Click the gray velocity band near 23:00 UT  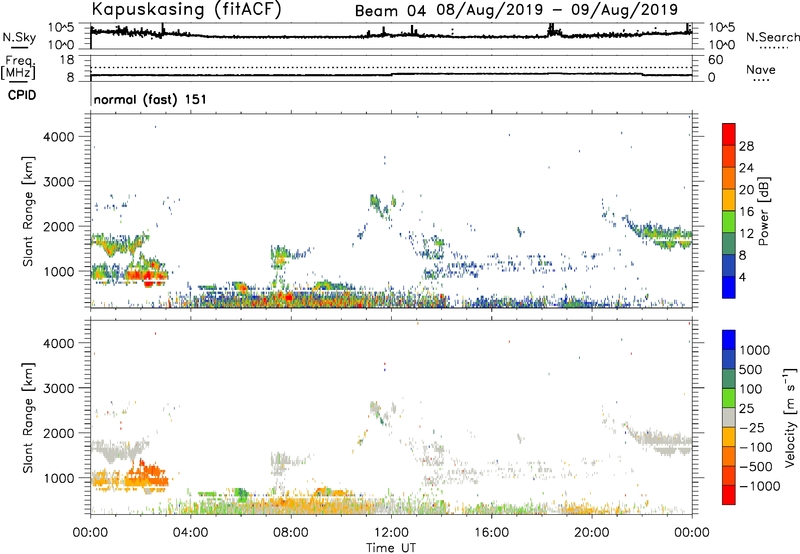(663, 440)
